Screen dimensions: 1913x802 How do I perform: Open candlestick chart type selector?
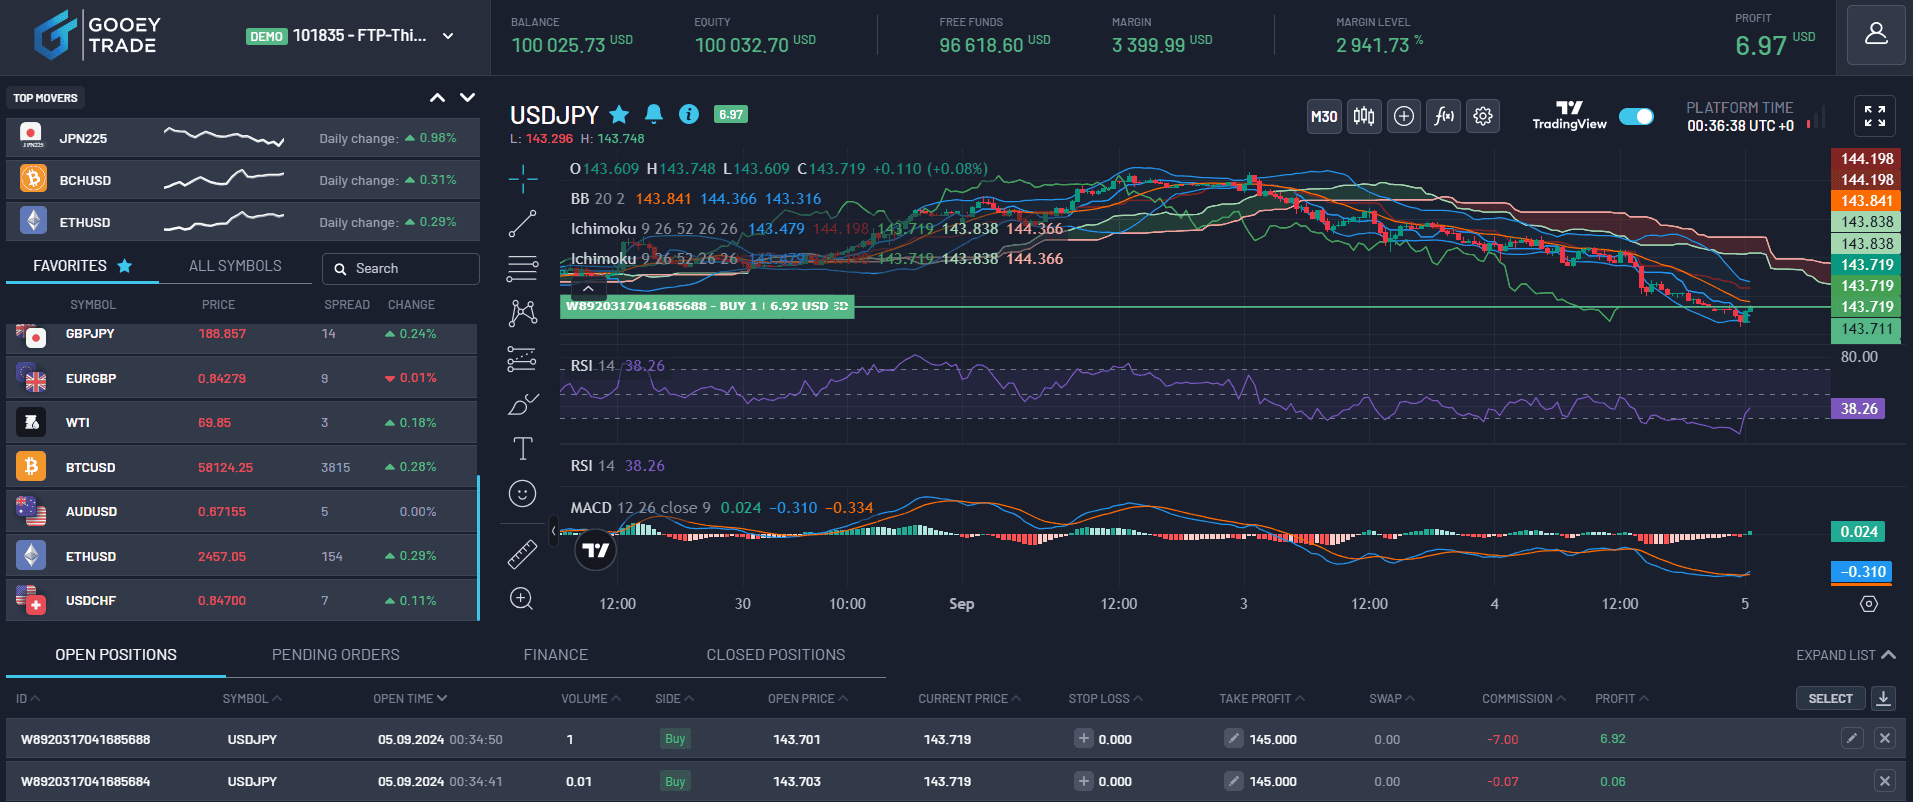[1363, 116]
